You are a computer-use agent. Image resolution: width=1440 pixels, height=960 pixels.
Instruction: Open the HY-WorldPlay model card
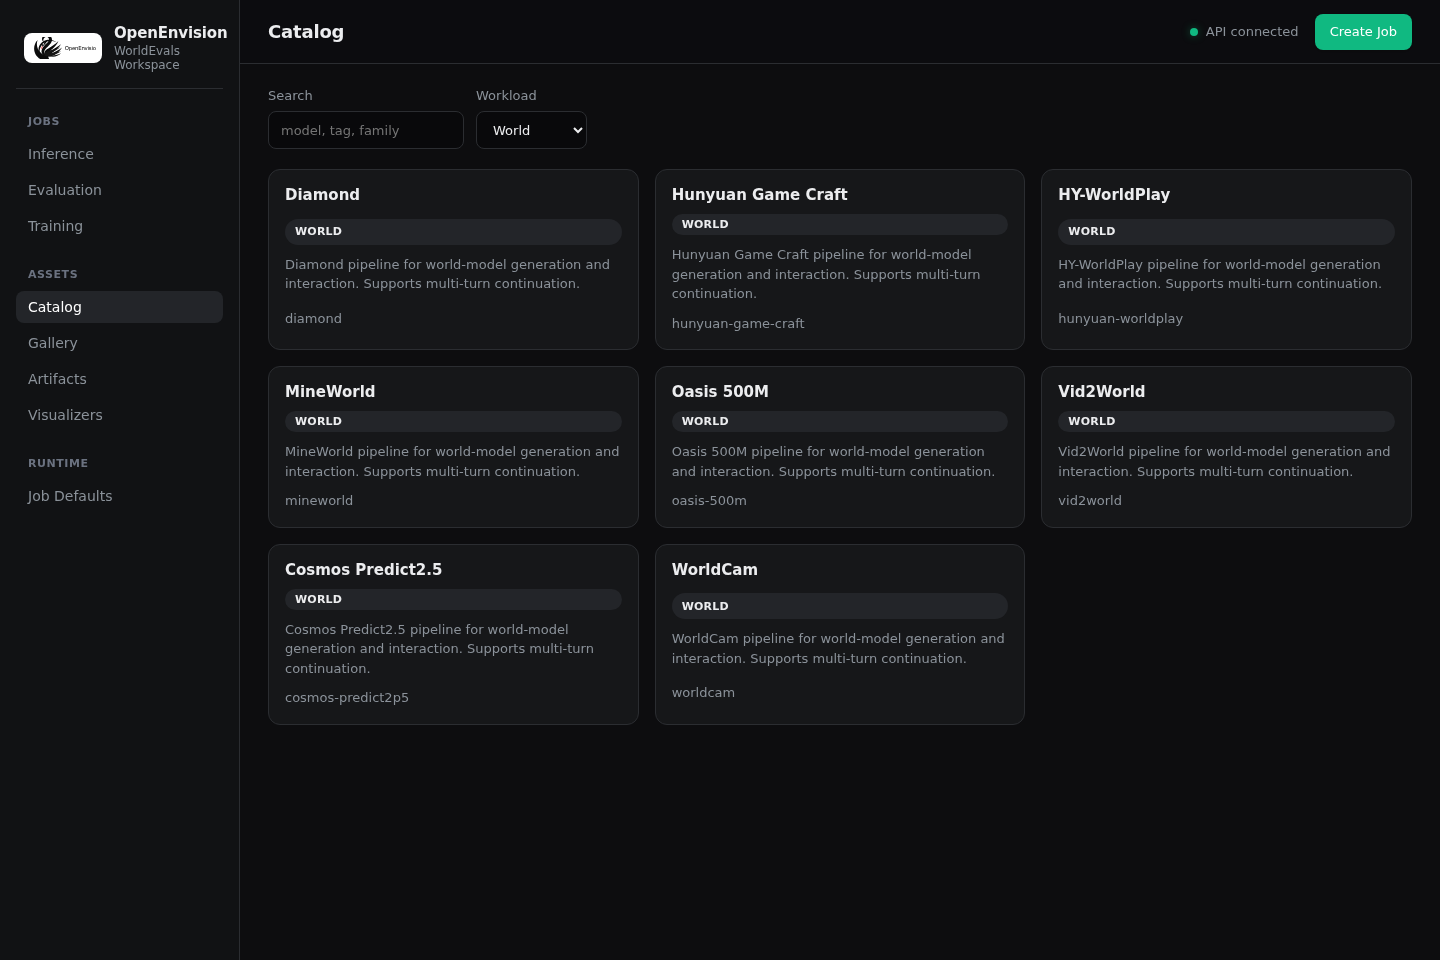pyautogui.click(x=1226, y=259)
